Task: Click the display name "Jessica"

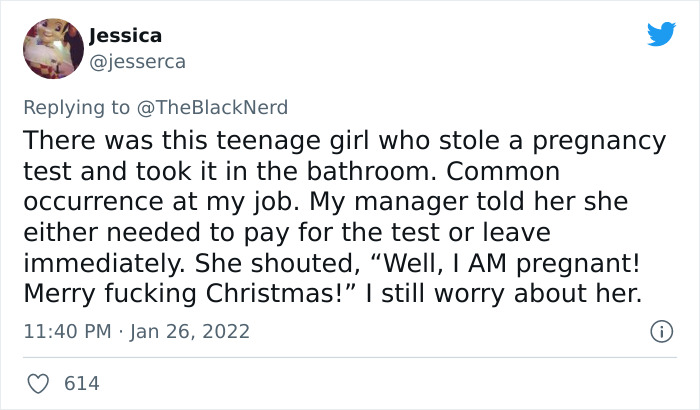Action: [x=125, y=36]
